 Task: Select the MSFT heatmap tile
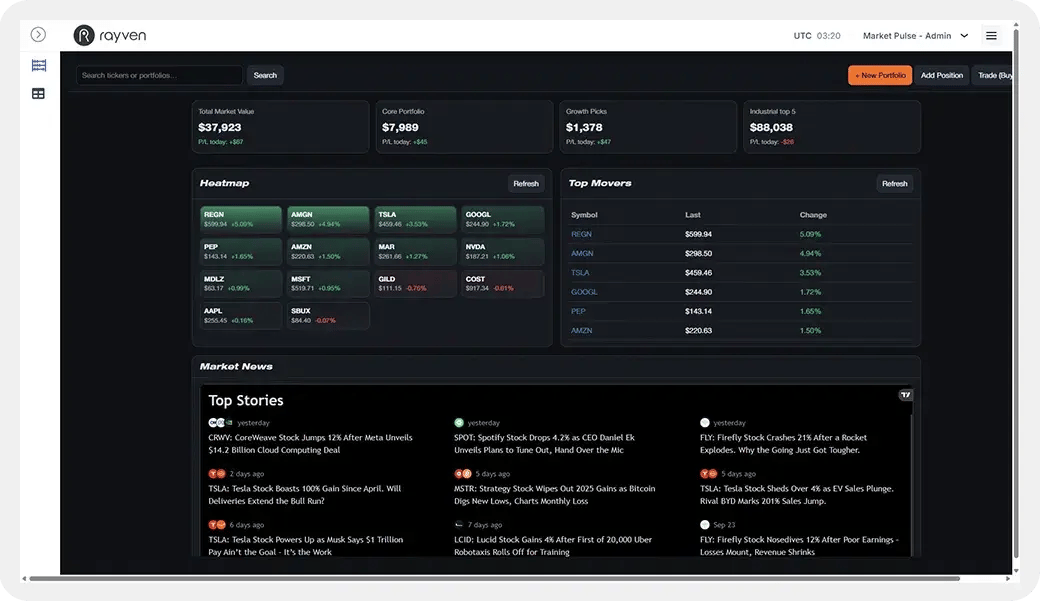[328, 284]
